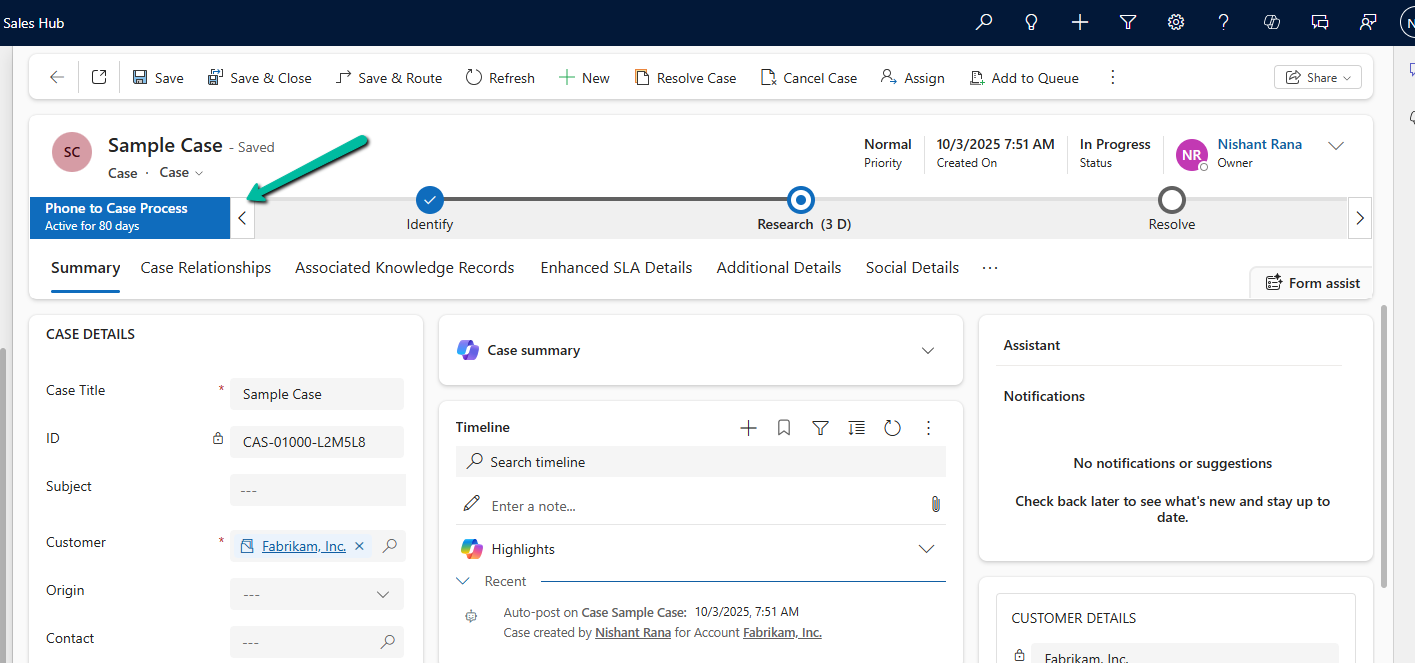Open the Enhanced SLA Details tab
The image size is (1415, 663).
(616, 268)
